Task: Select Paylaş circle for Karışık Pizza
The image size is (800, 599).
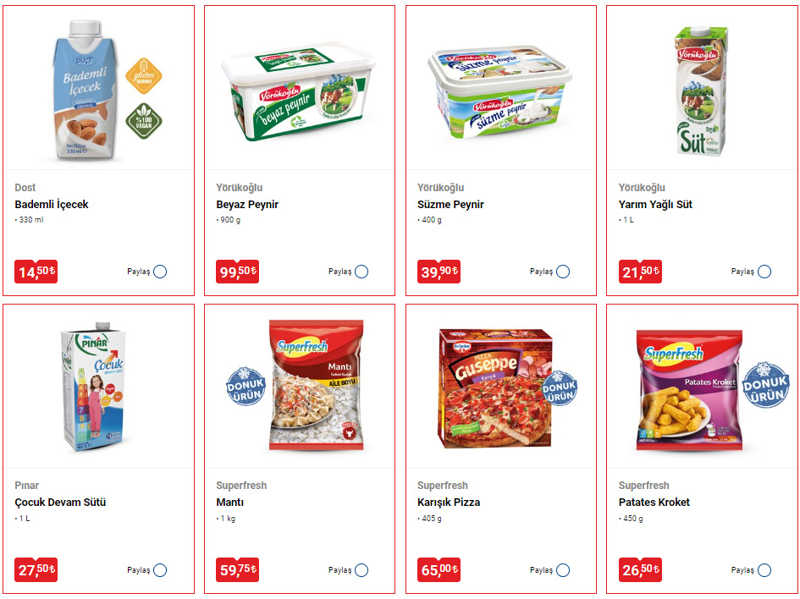Action: pos(563,570)
